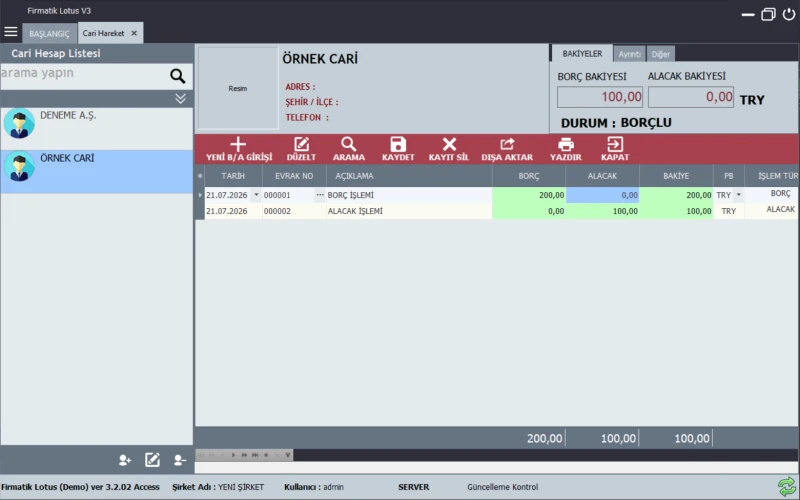The height and width of the screenshot is (500, 800).
Task: Sort by the EVRAK NO column header
Action: click(x=294, y=176)
